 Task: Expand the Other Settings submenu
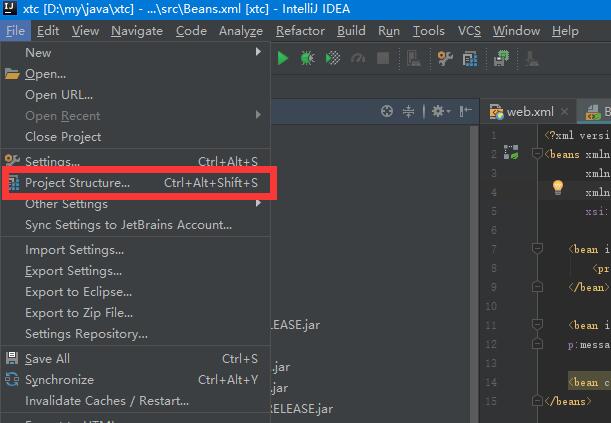pos(136,204)
